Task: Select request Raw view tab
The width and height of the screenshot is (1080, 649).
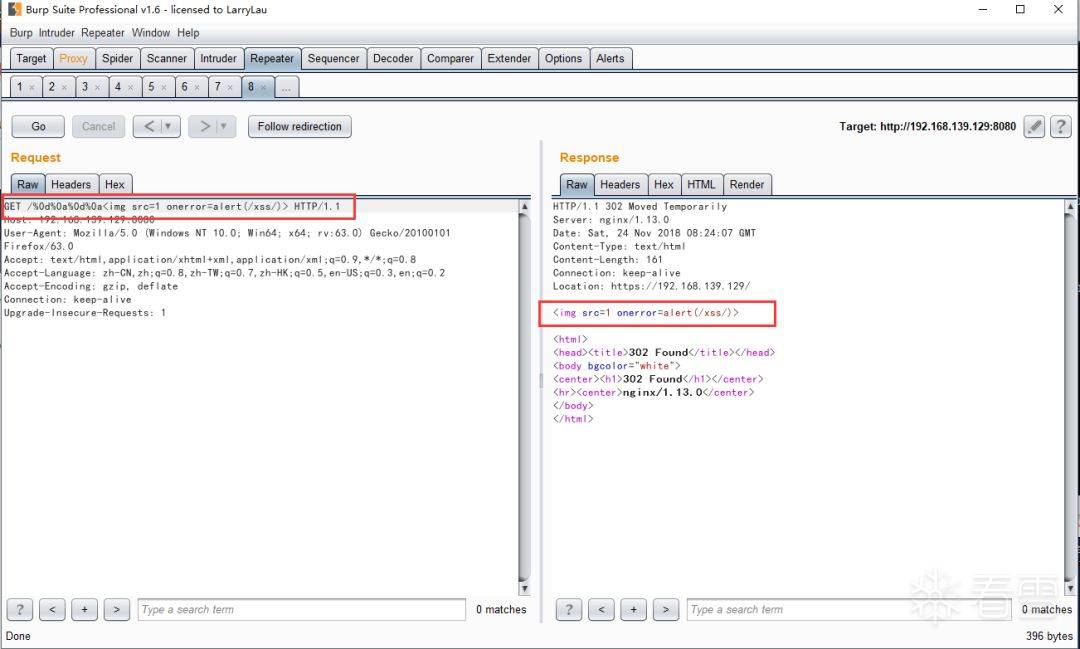Action: tap(28, 185)
